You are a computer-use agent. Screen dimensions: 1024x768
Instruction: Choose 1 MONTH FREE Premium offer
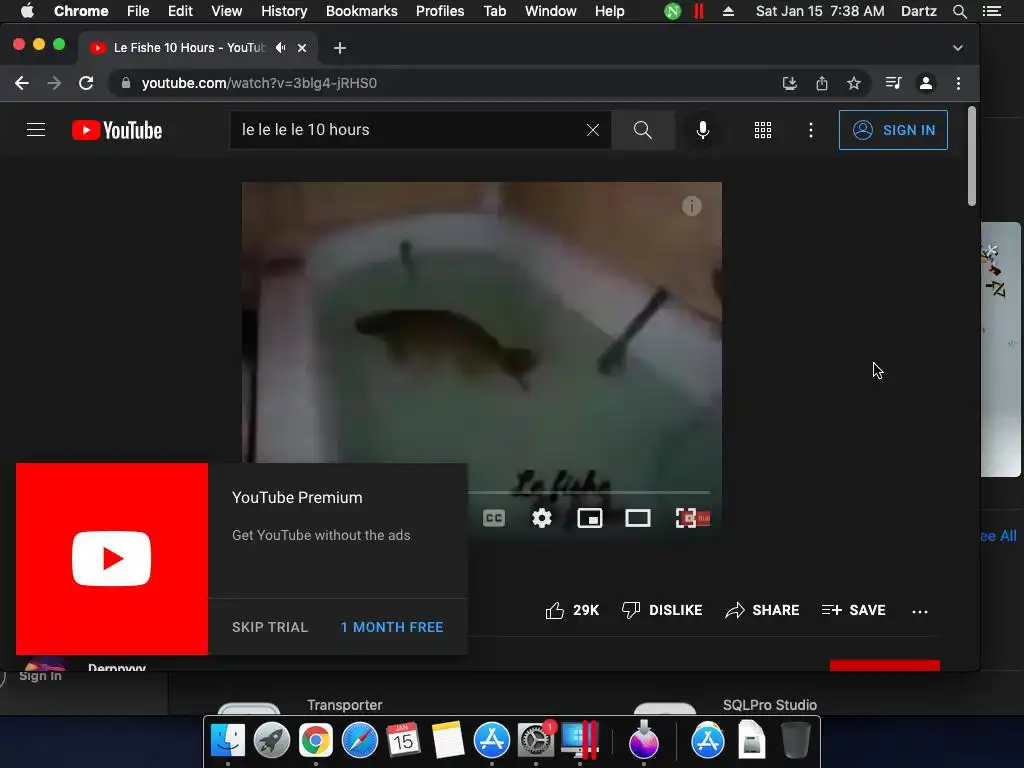pos(392,627)
